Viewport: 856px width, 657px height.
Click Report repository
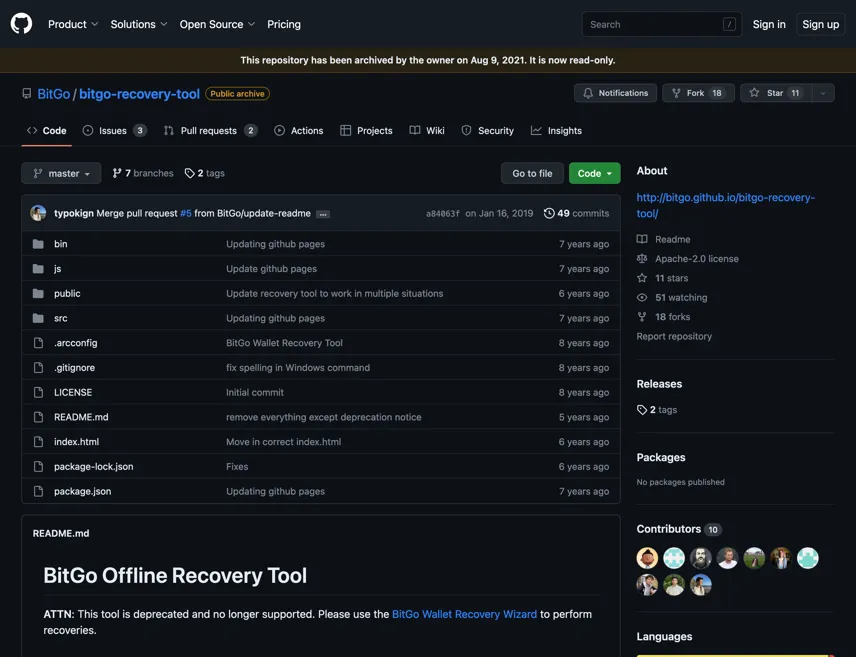click(x=674, y=336)
